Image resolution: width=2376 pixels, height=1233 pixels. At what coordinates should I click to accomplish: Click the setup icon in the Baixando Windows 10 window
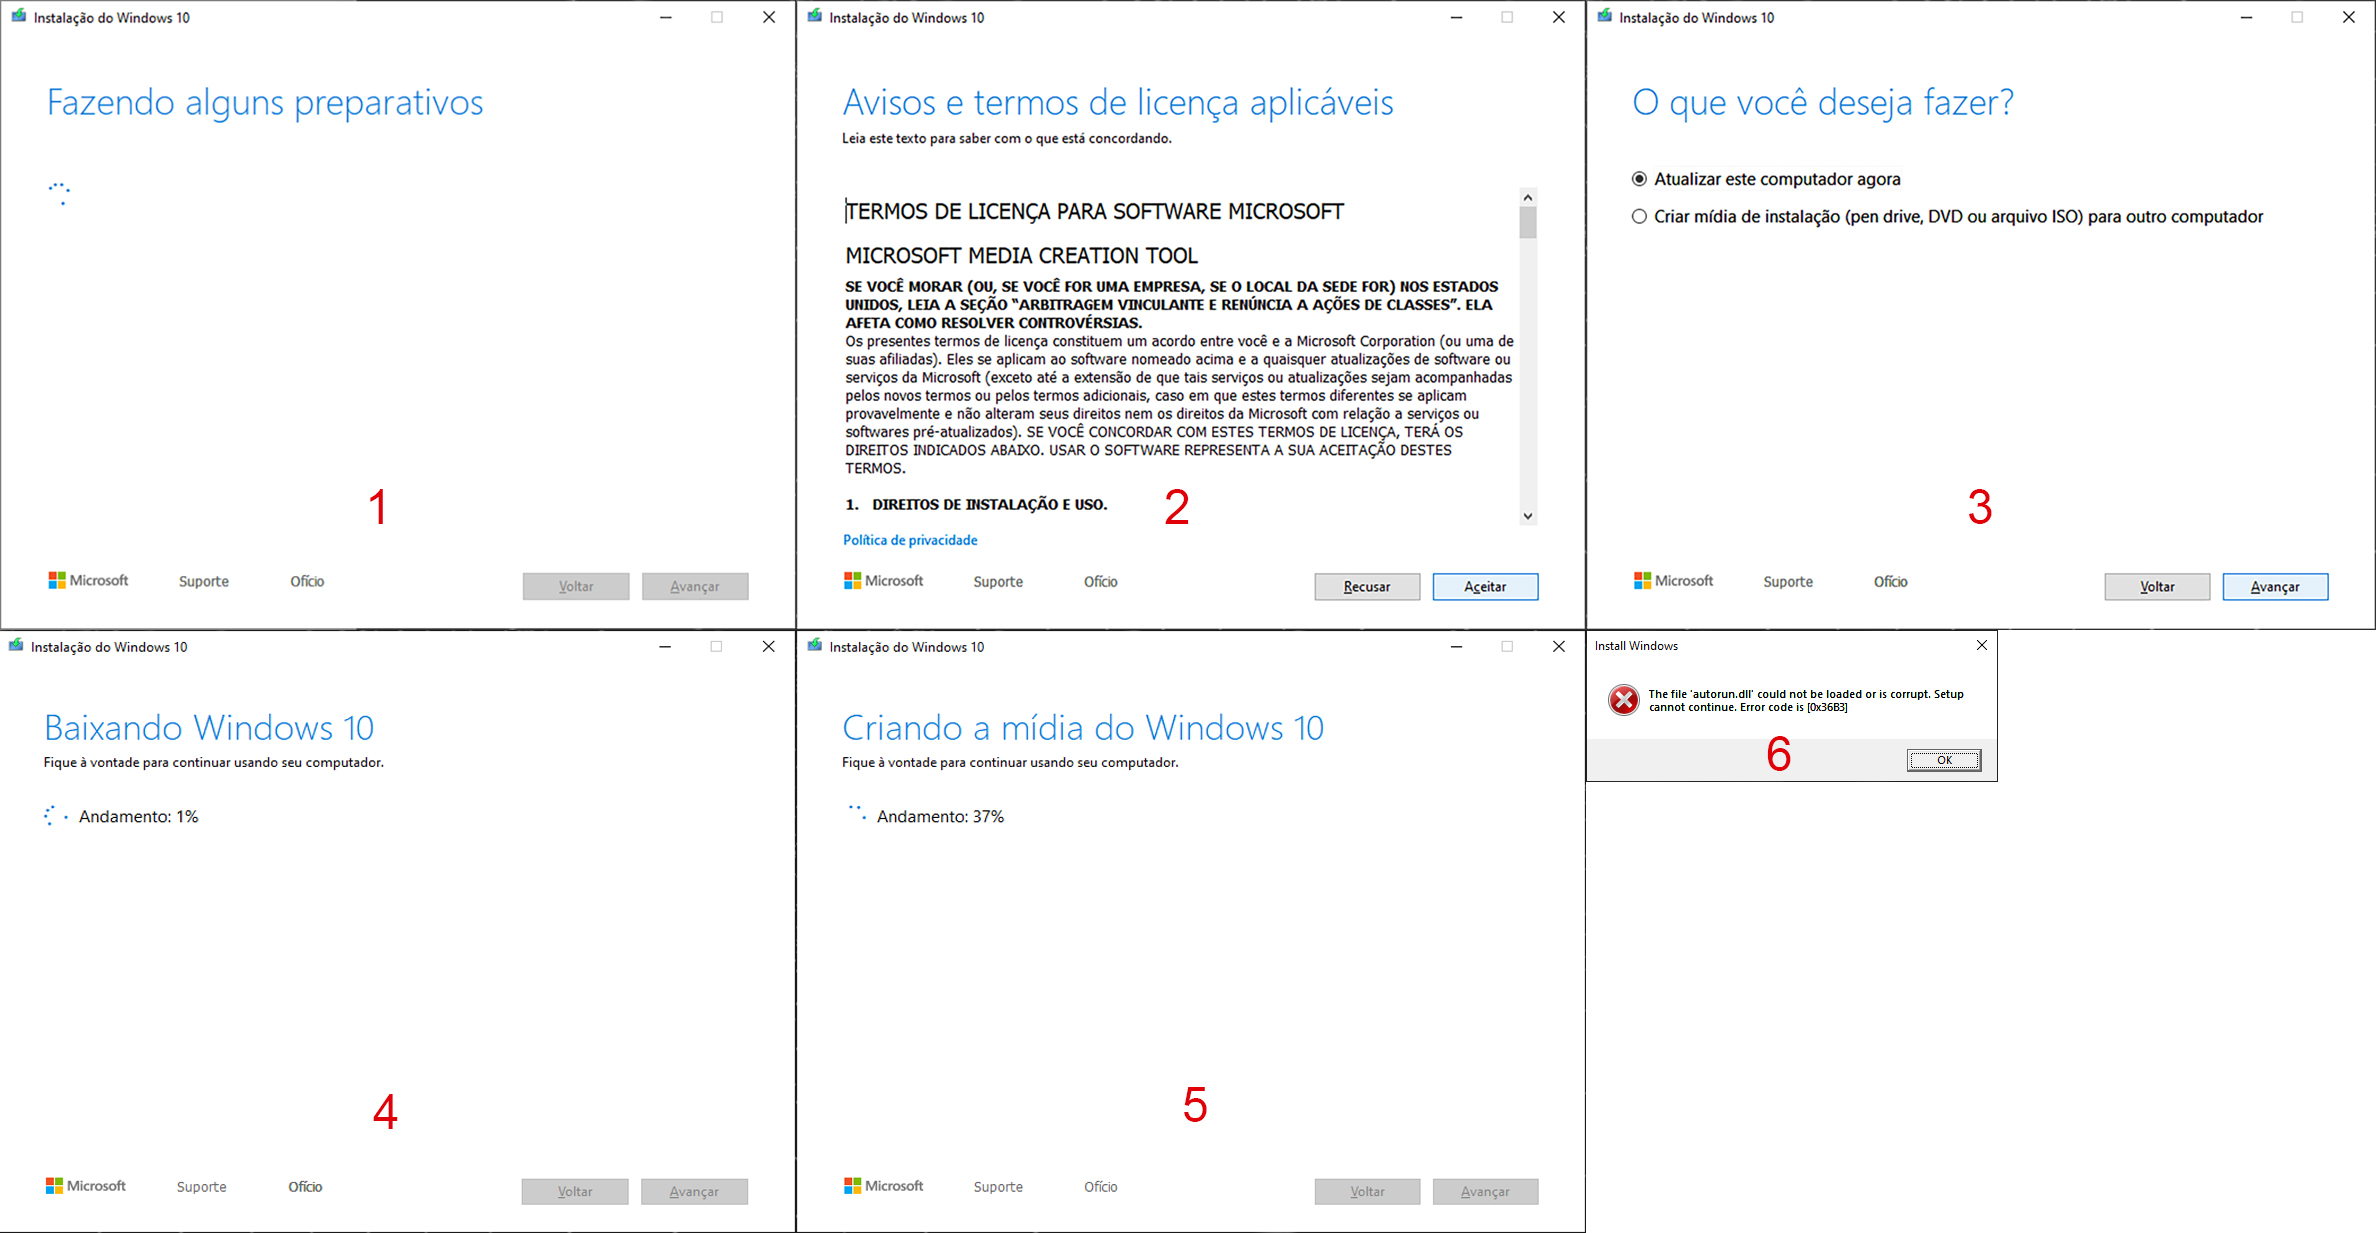pos(16,646)
